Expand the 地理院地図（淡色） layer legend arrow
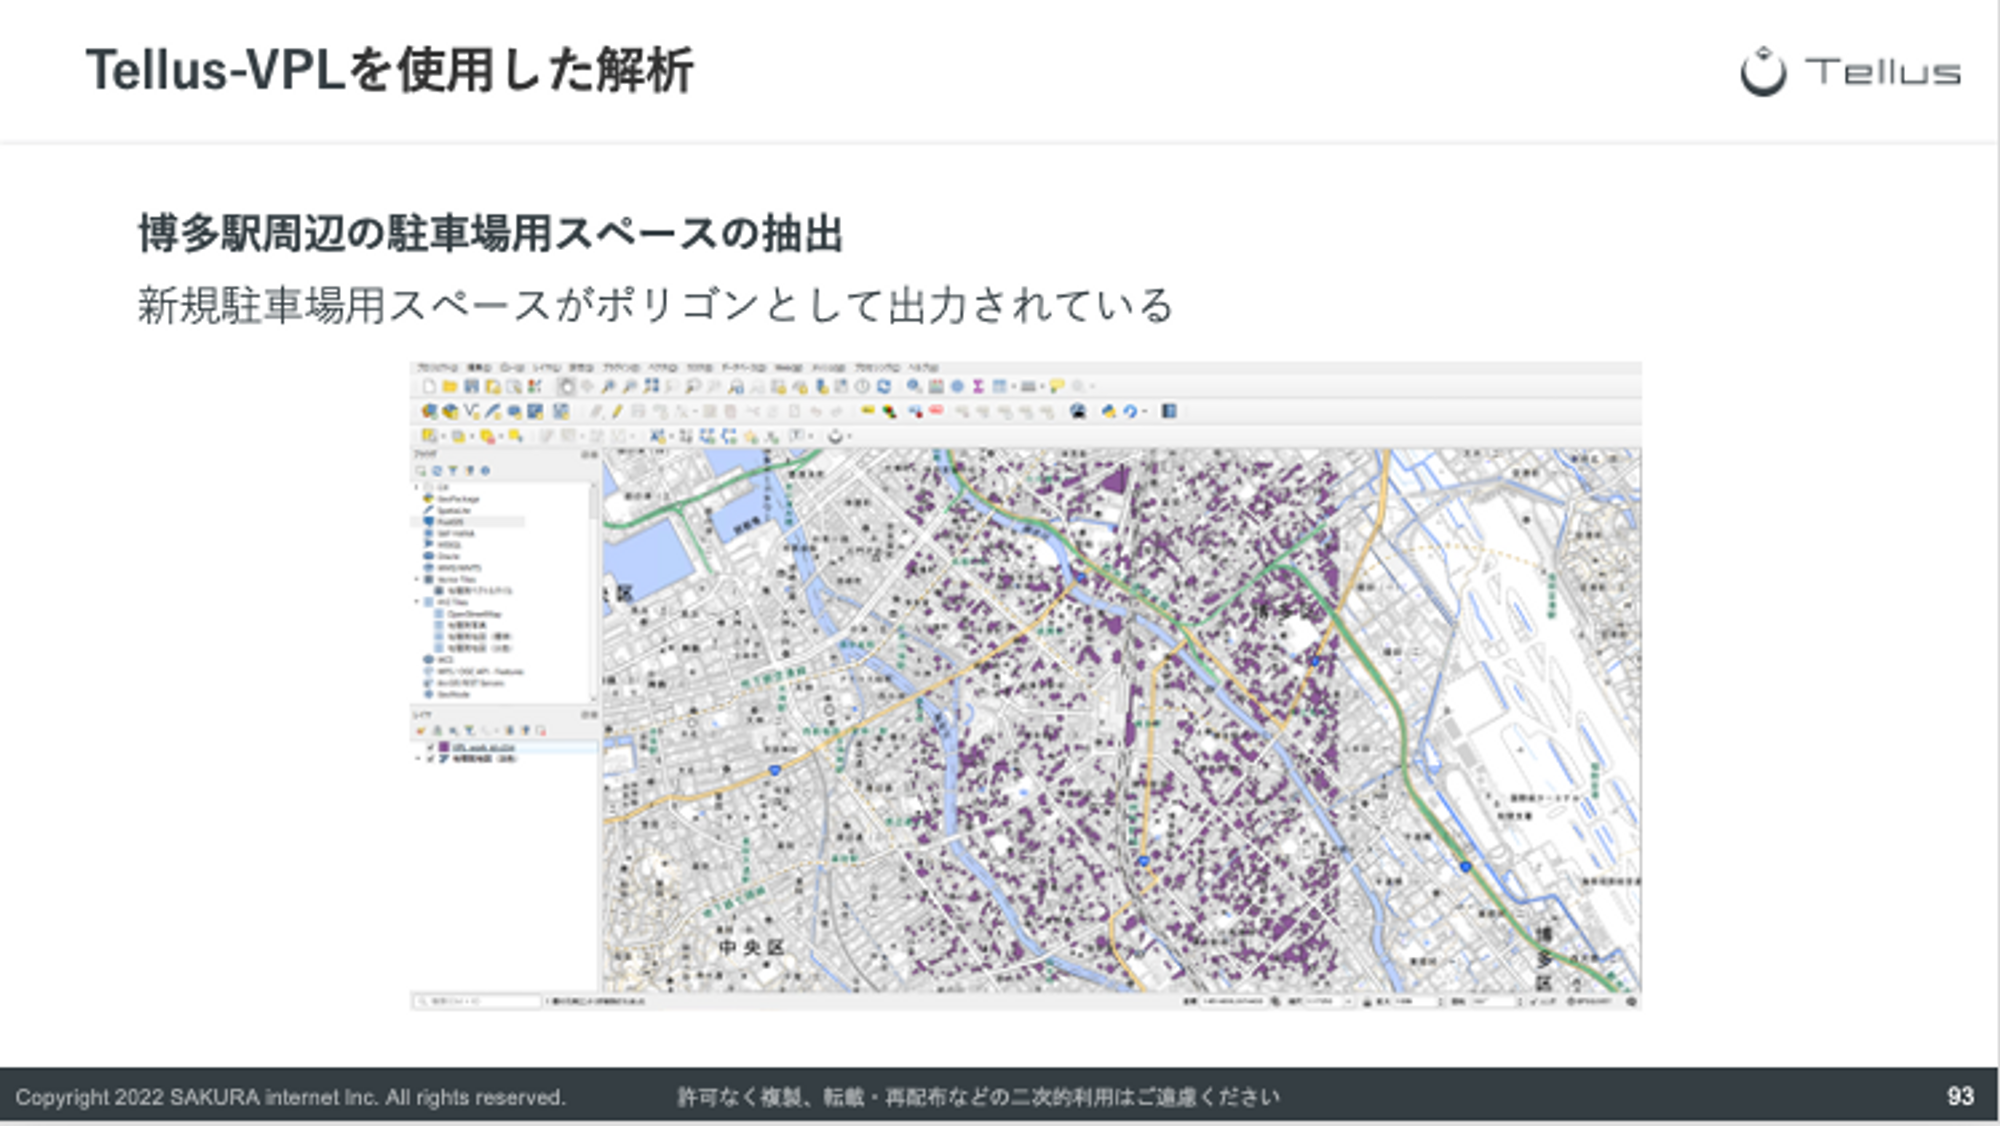The height and width of the screenshot is (1126, 2000). click(417, 759)
